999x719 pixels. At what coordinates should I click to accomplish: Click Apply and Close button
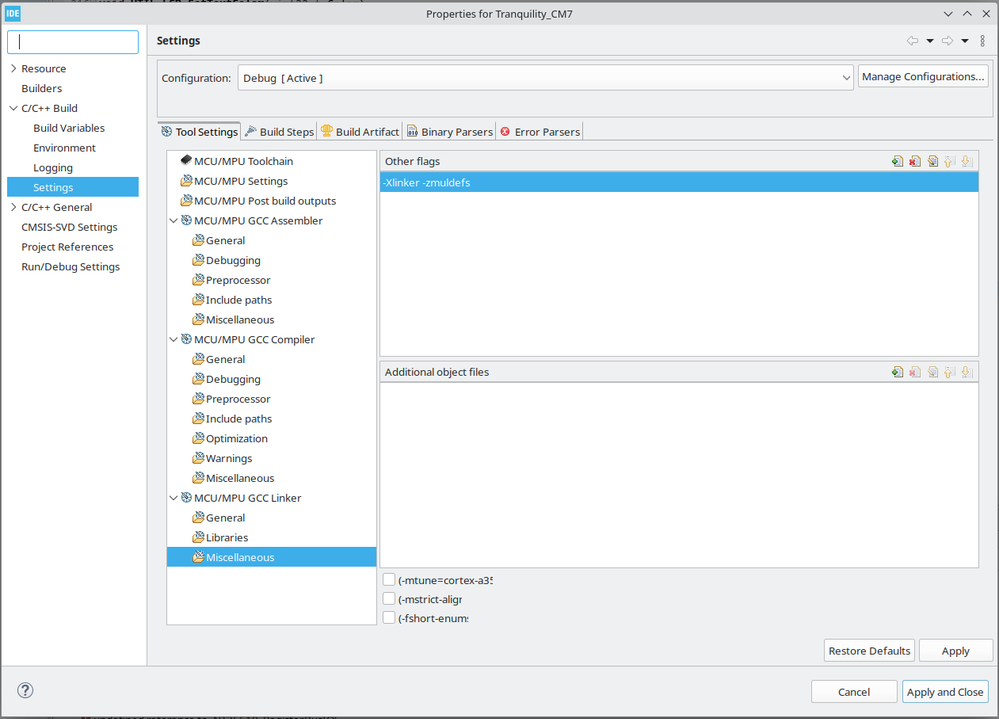point(945,692)
